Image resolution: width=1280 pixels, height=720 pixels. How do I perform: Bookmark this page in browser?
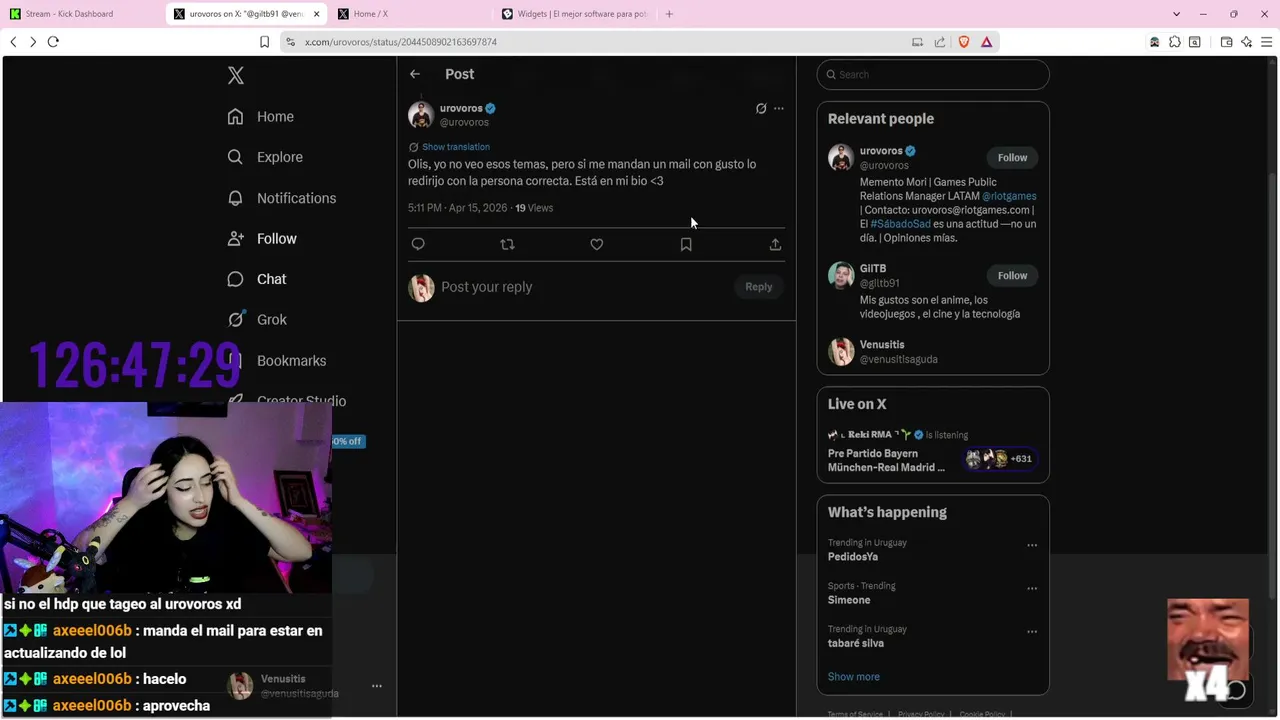(x=264, y=42)
